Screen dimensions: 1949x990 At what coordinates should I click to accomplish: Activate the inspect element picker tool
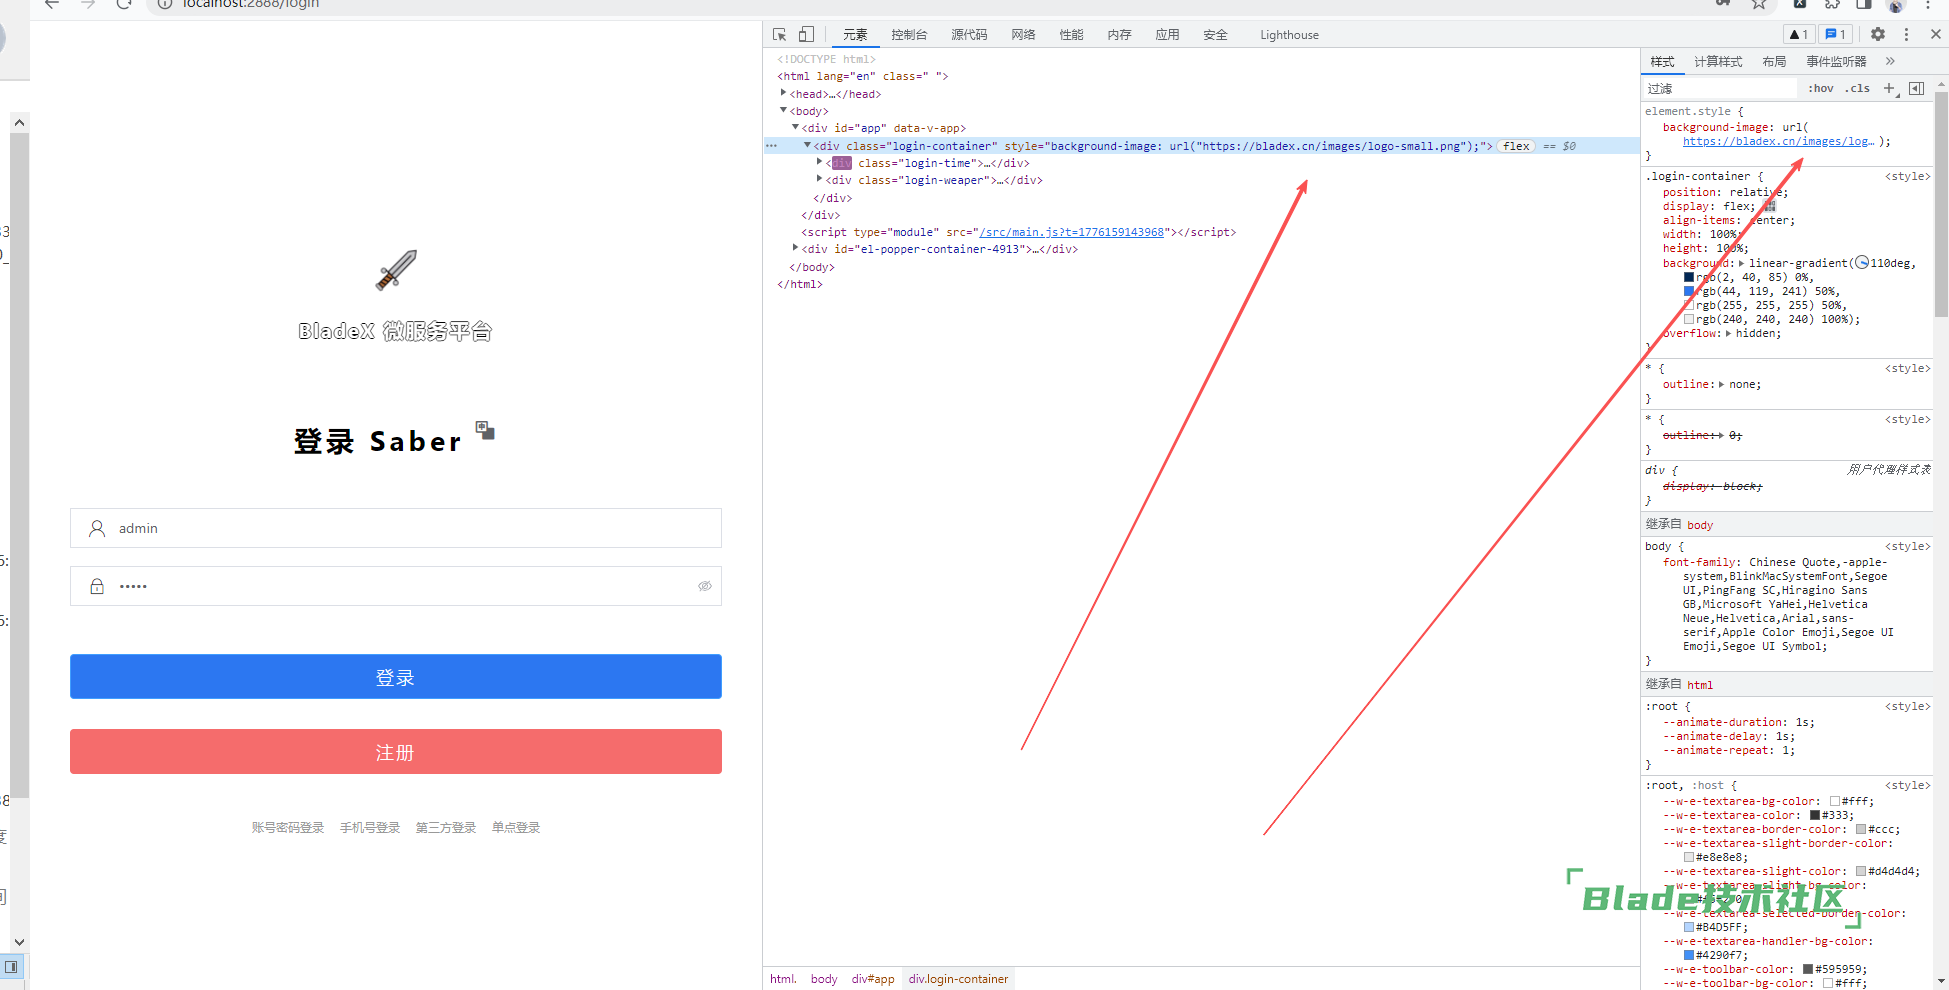click(780, 34)
